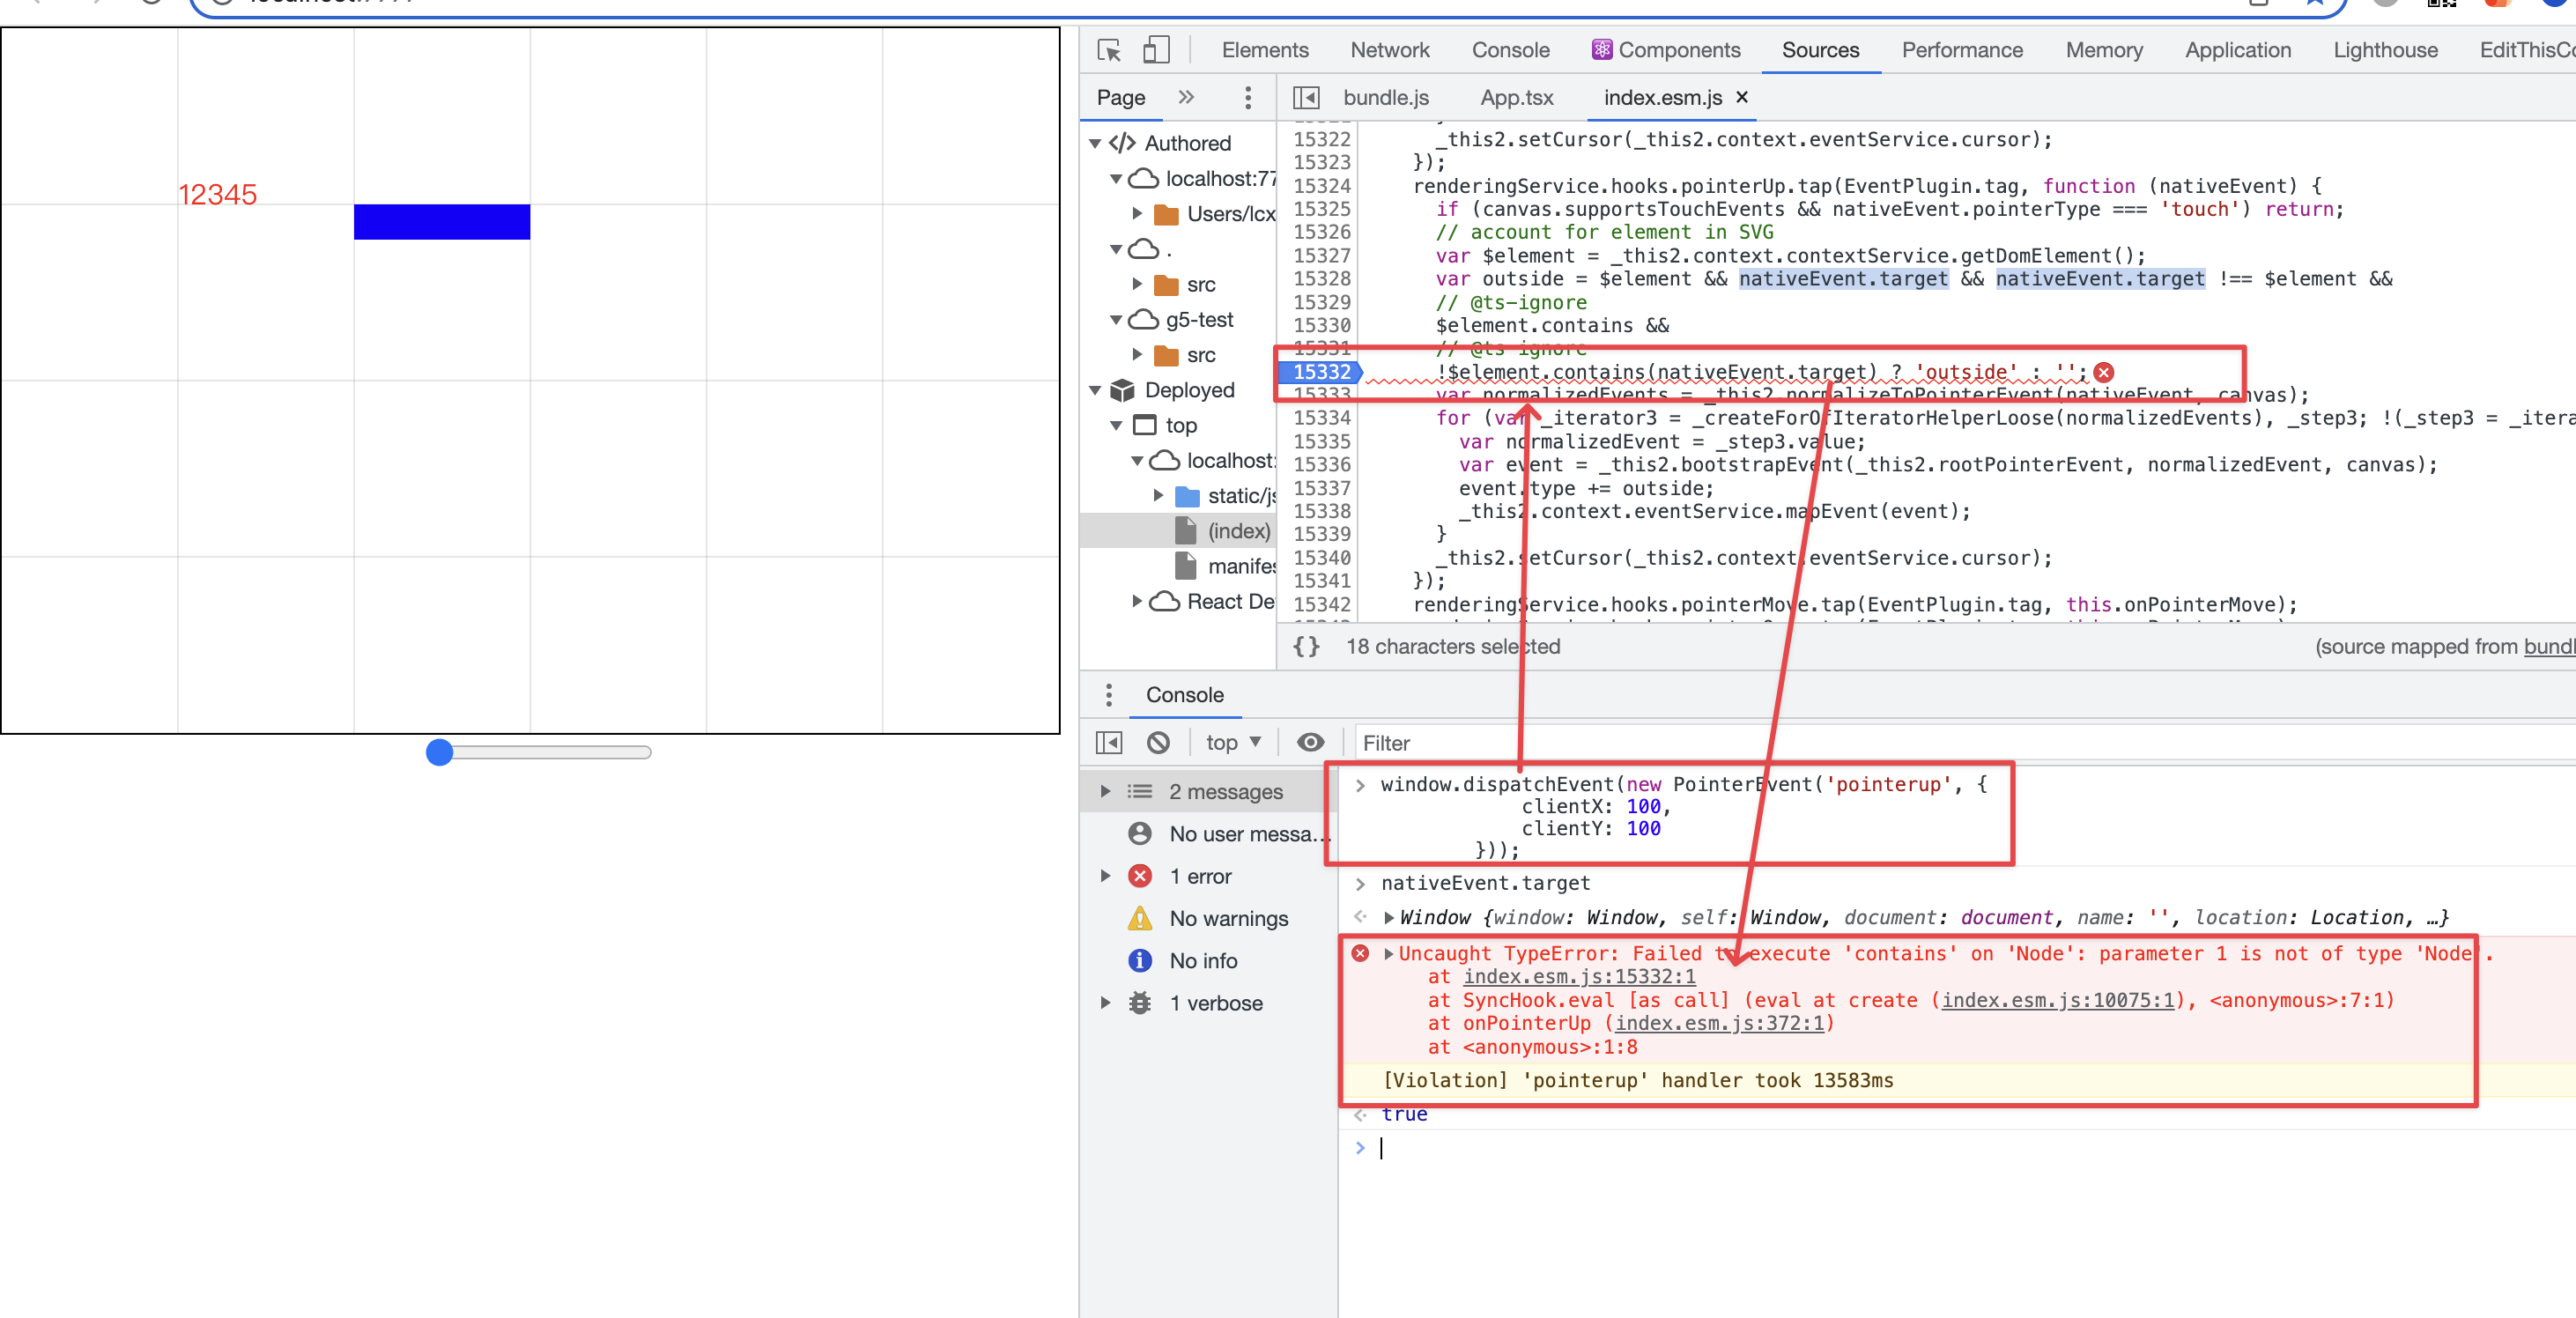Open the App.tsx source tab

[1516, 97]
